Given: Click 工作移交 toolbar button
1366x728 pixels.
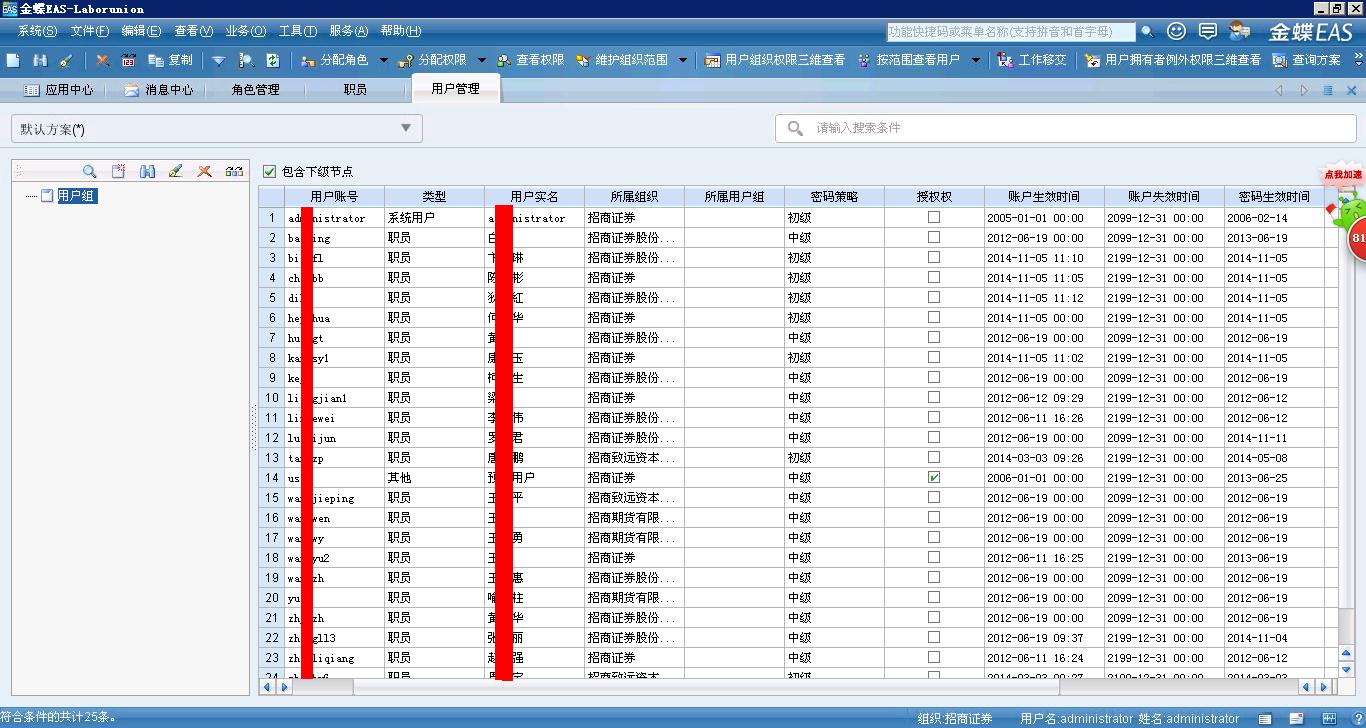Looking at the screenshot, I should pos(1032,60).
